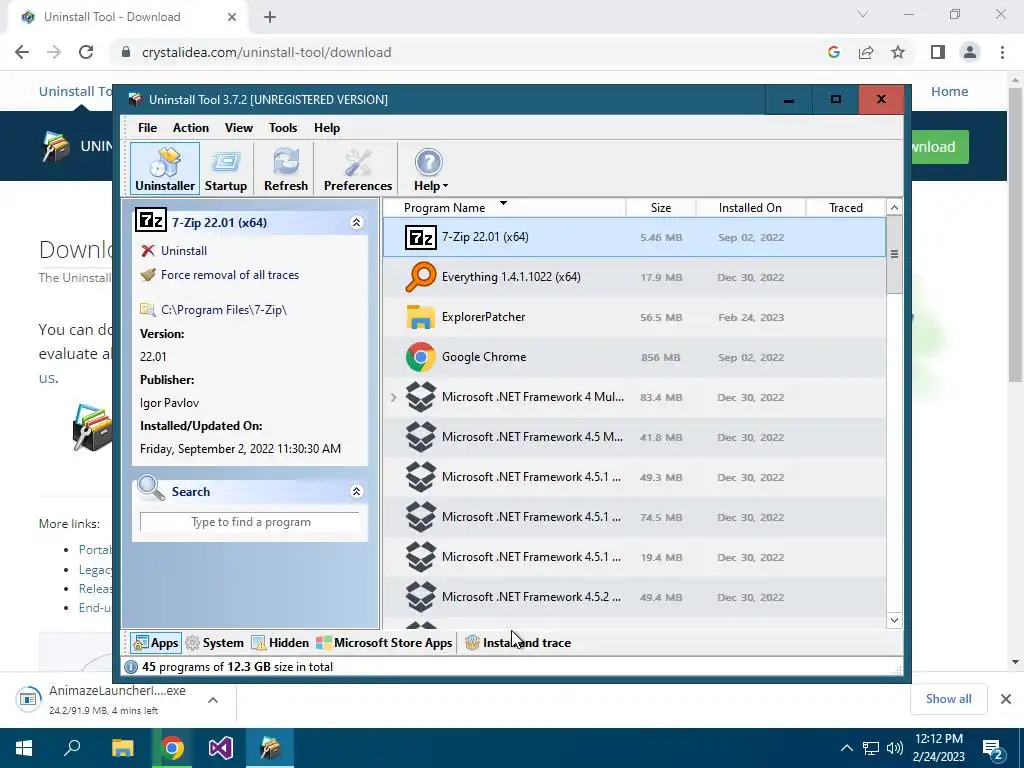Screen dimensions: 1024x768
Task: Open the Help toolbar dropdown
Action: [x=430, y=169]
